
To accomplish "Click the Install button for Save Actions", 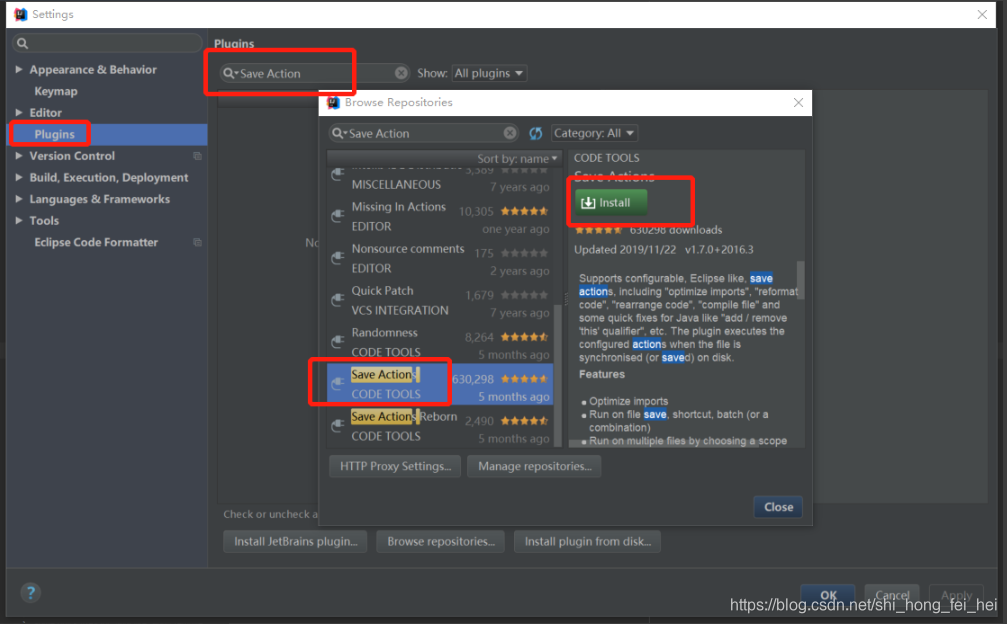I will click(x=611, y=203).
